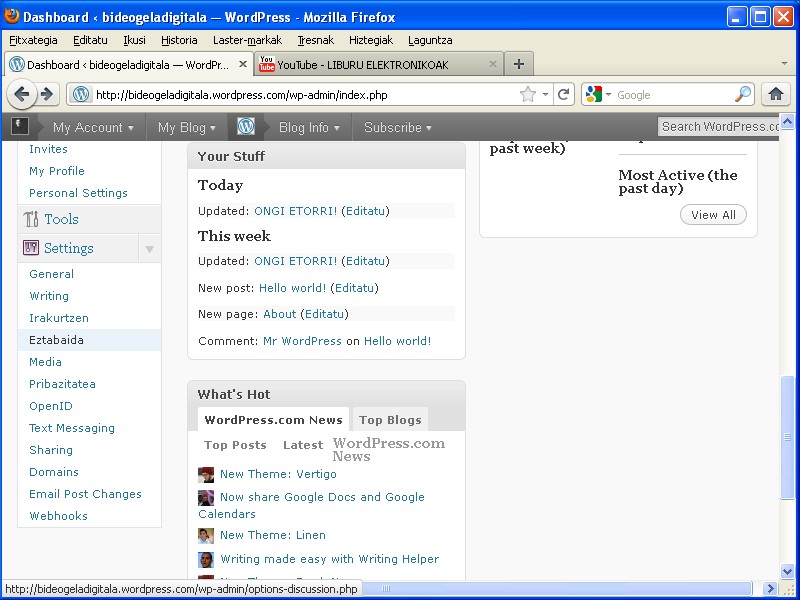Open the Sharing settings link

click(x=51, y=450)
